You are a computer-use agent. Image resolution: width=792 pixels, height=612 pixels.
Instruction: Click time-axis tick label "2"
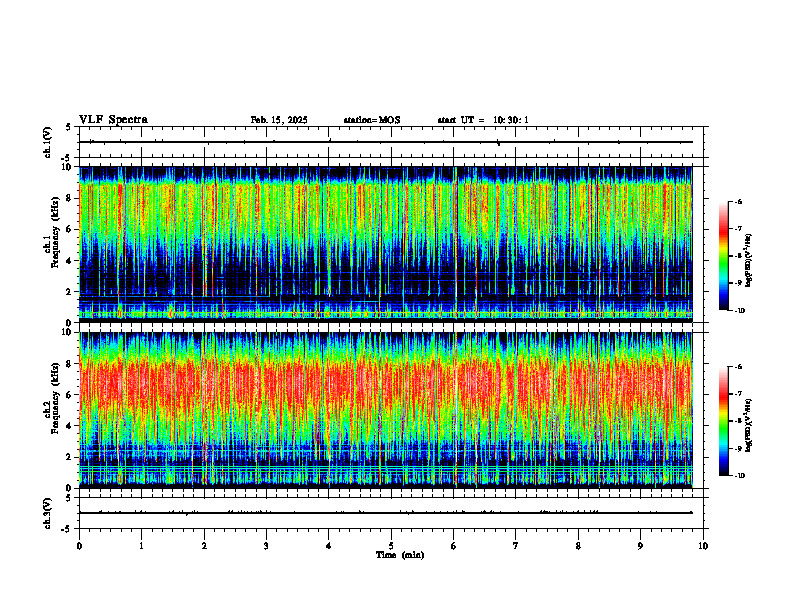(x=204, y=546)
